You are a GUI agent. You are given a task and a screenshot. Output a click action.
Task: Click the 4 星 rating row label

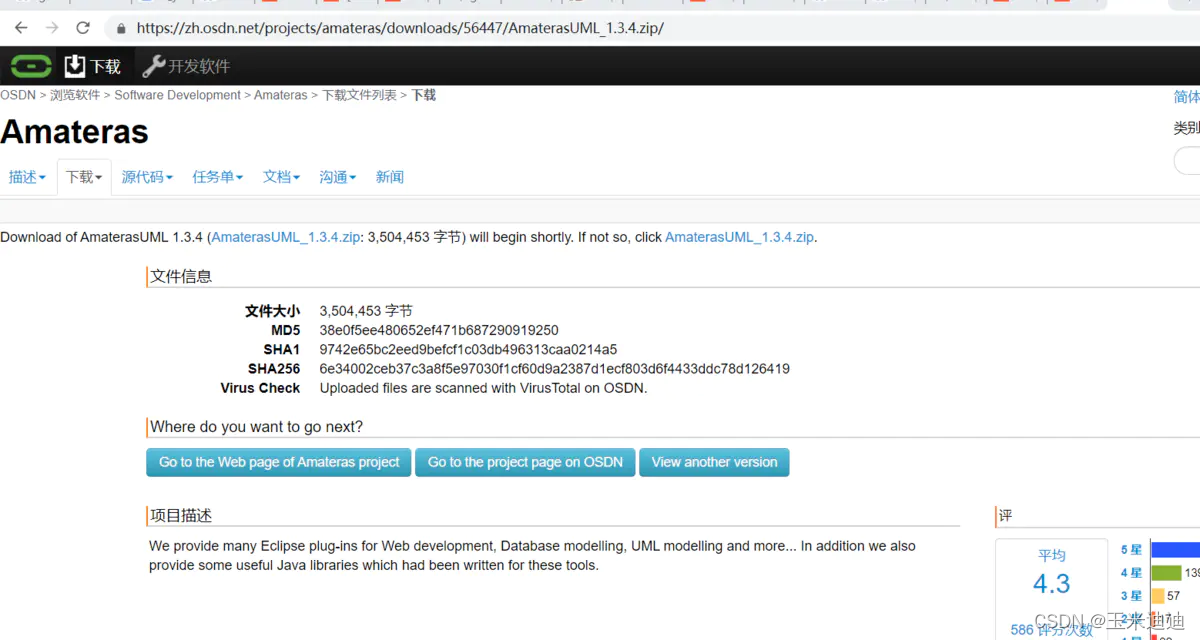click(x=1131, y=573)
